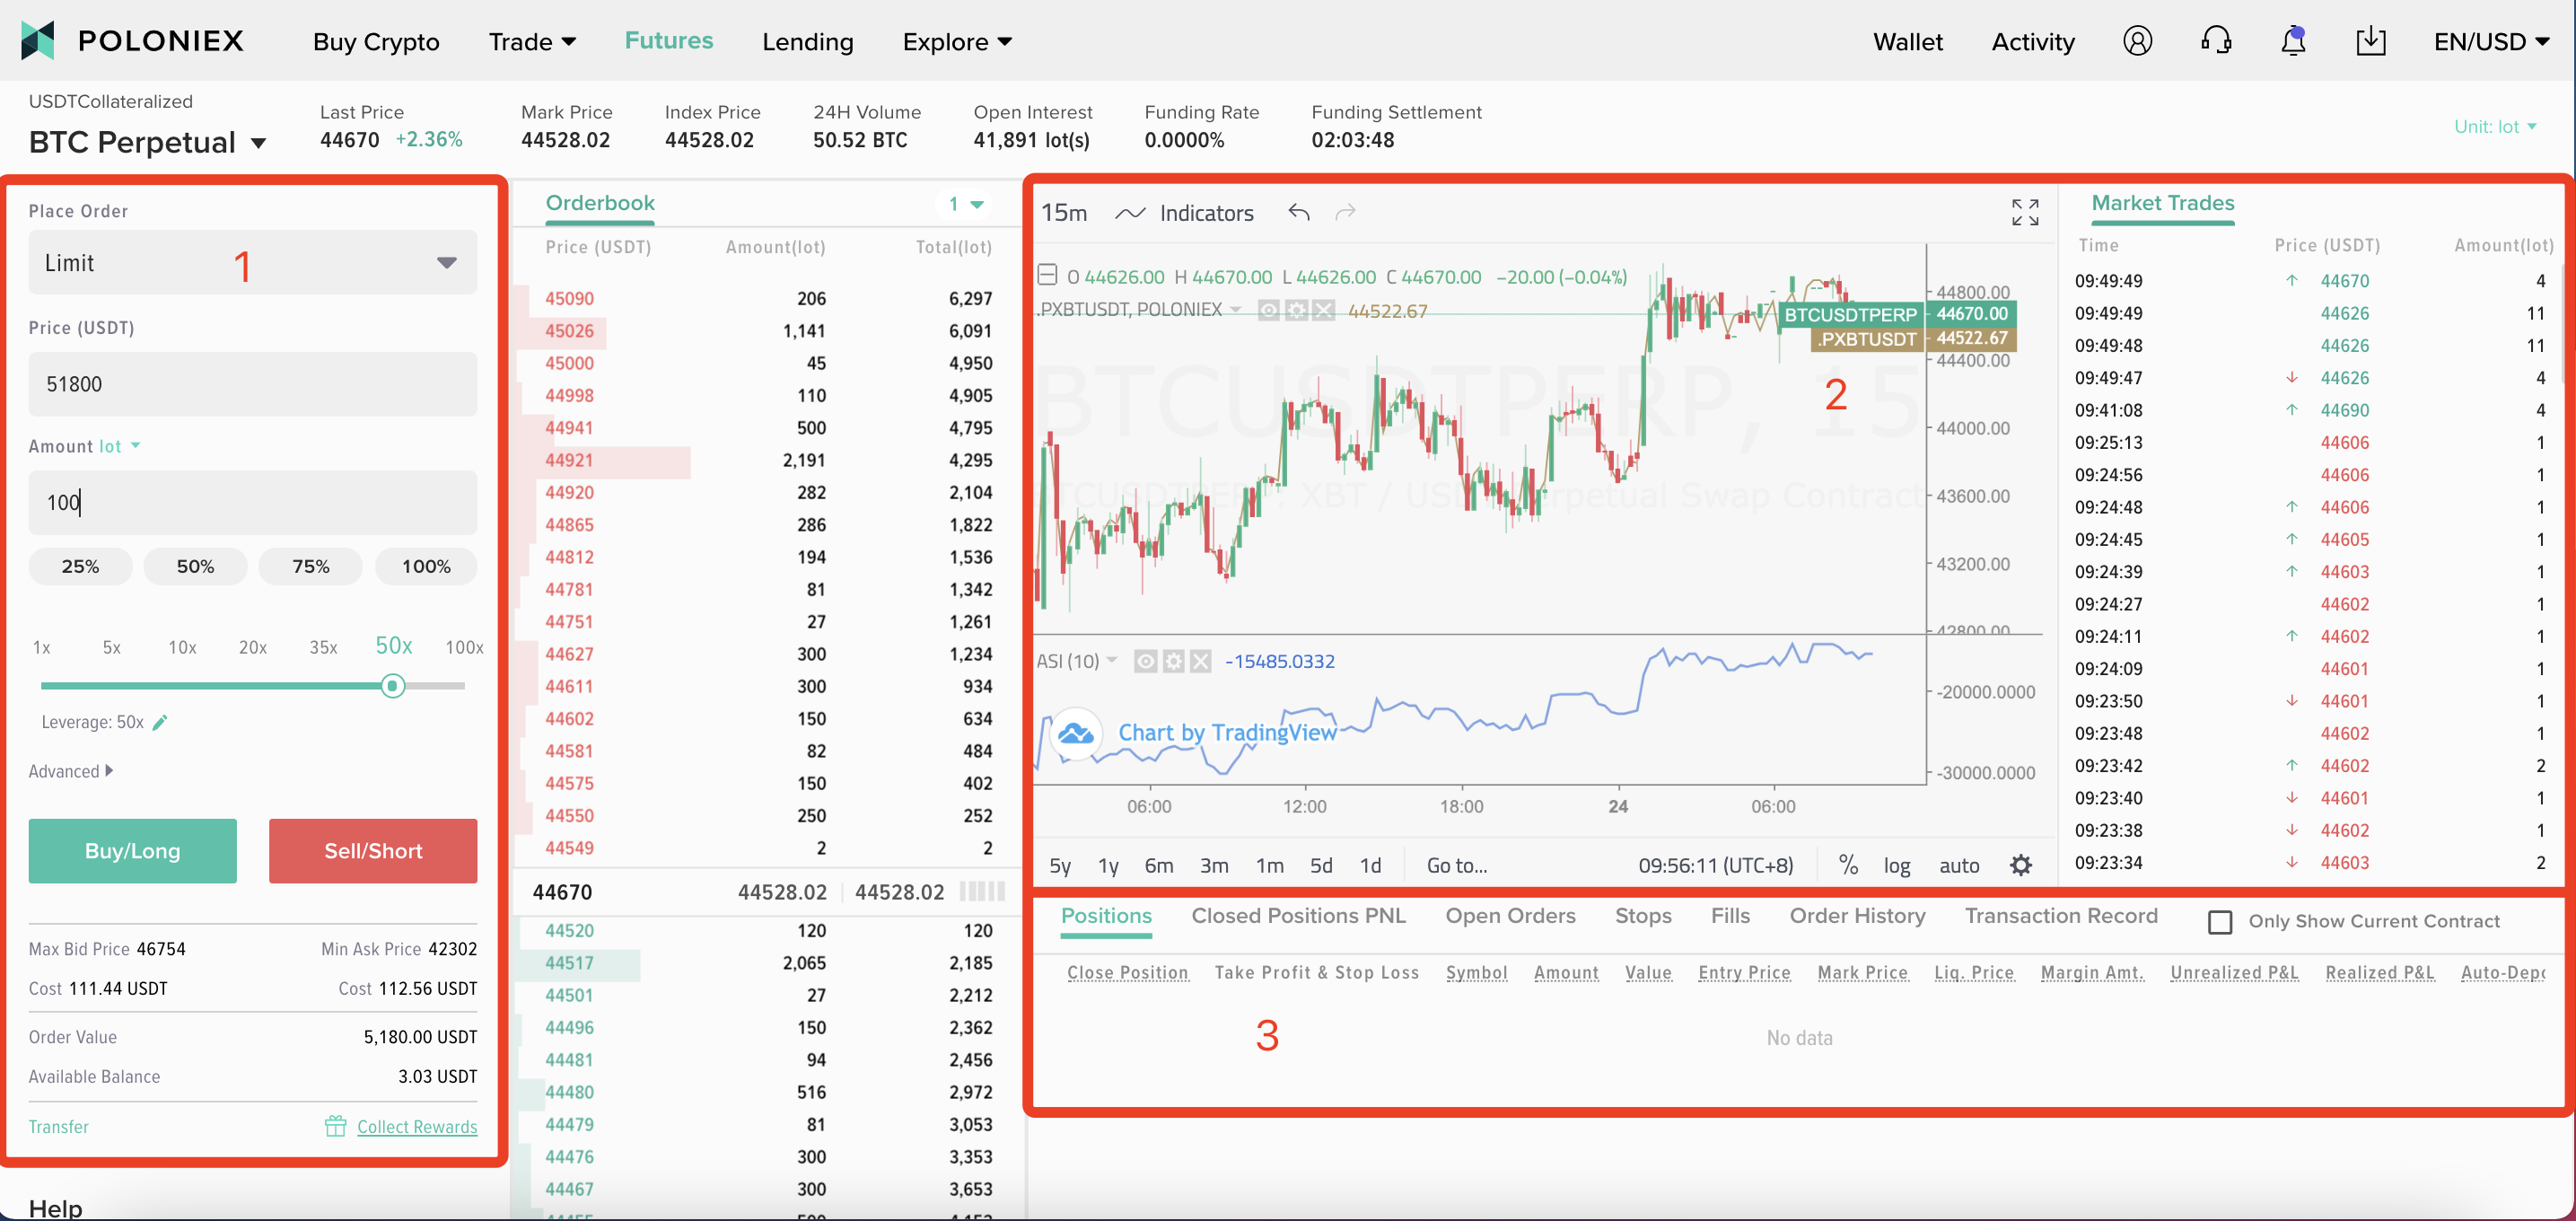Click the Sell/Short button

pyautogui.click(x=373, y=850)
